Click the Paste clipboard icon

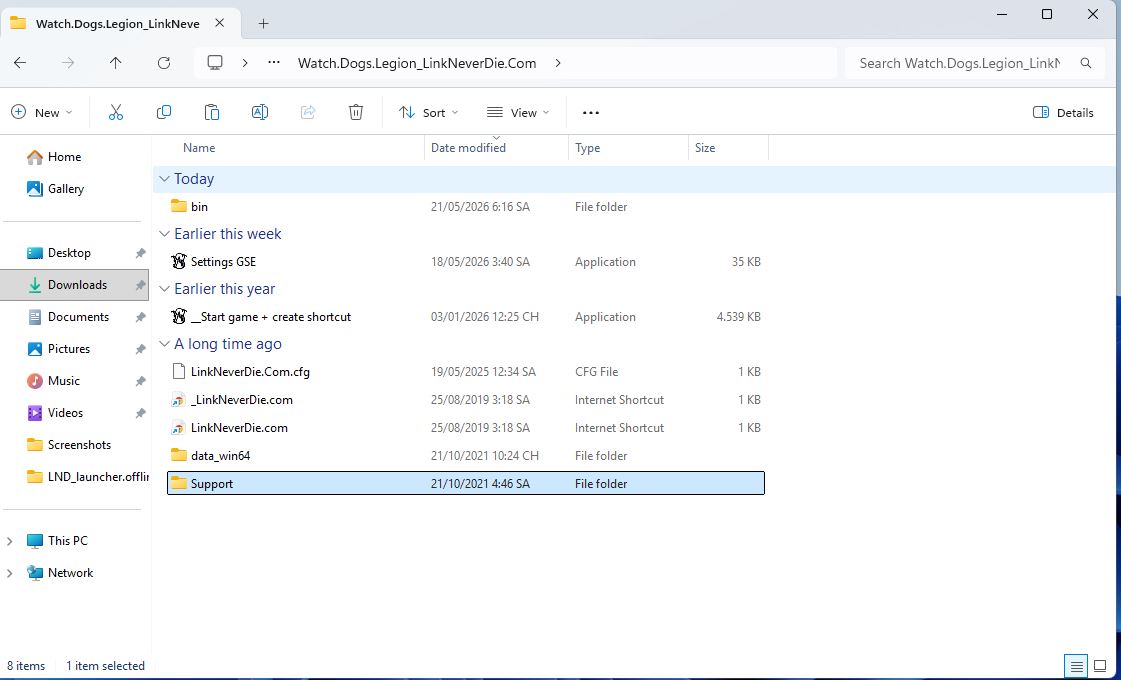tap(212, 112)
